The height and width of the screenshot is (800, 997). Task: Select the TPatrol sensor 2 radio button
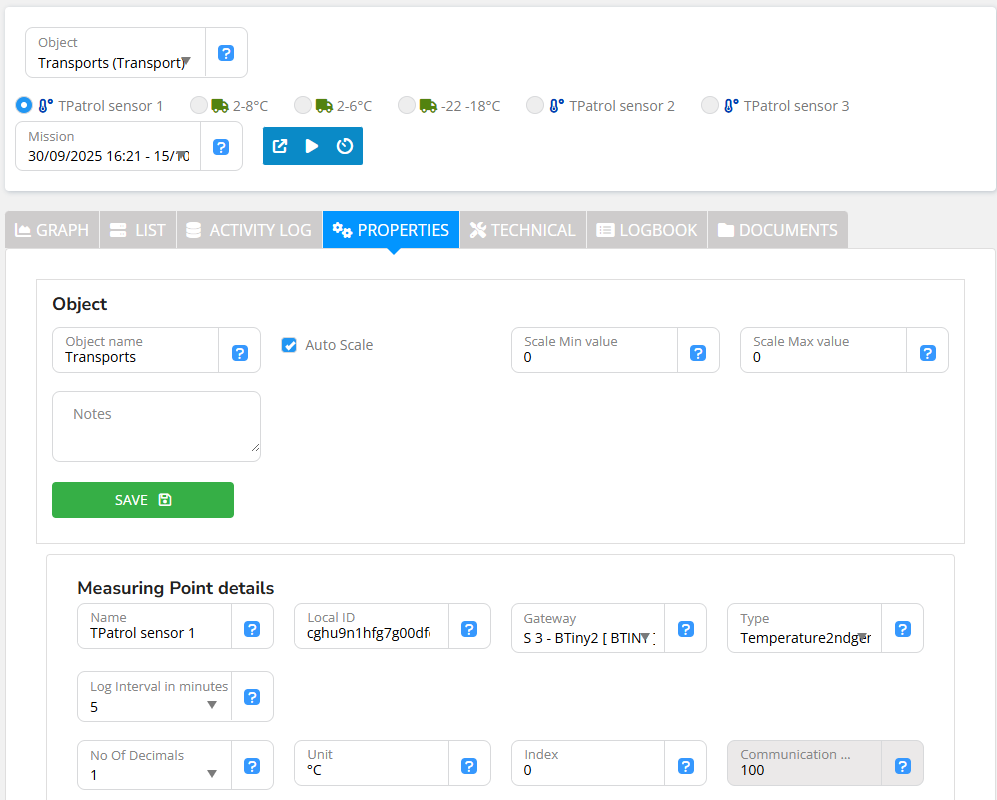(535, 105)
